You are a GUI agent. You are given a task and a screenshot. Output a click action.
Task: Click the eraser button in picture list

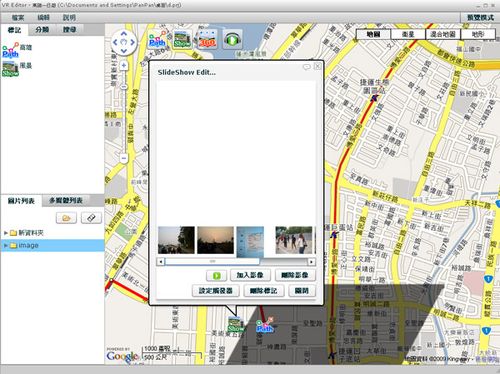point(91,218)
